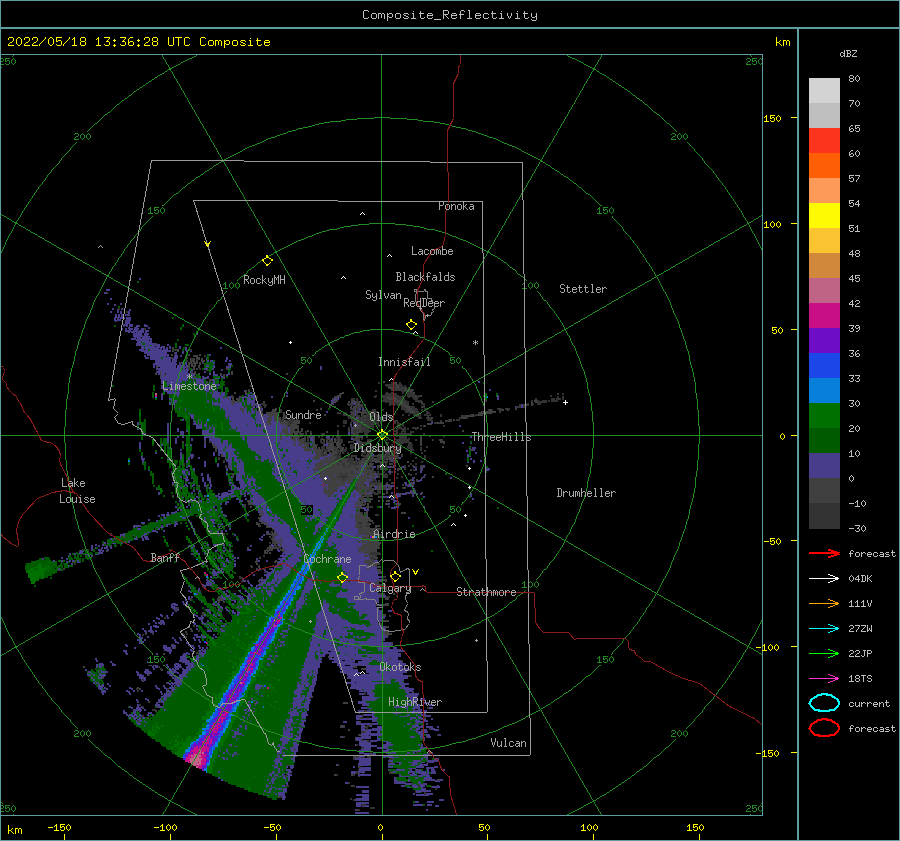
Task: Click the bright yellow 54 dBZ swatch
Action: [x=824, y=215]
